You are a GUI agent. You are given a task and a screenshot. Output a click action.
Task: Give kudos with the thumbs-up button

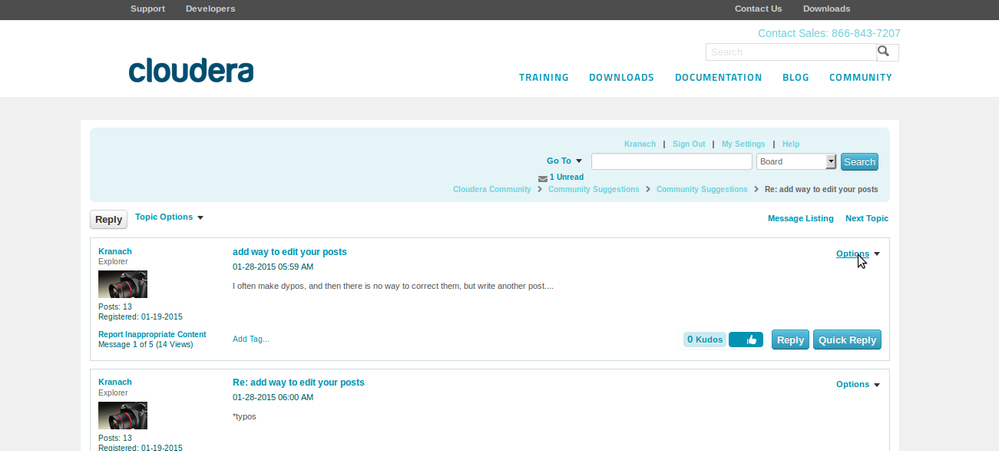(745, 340)
